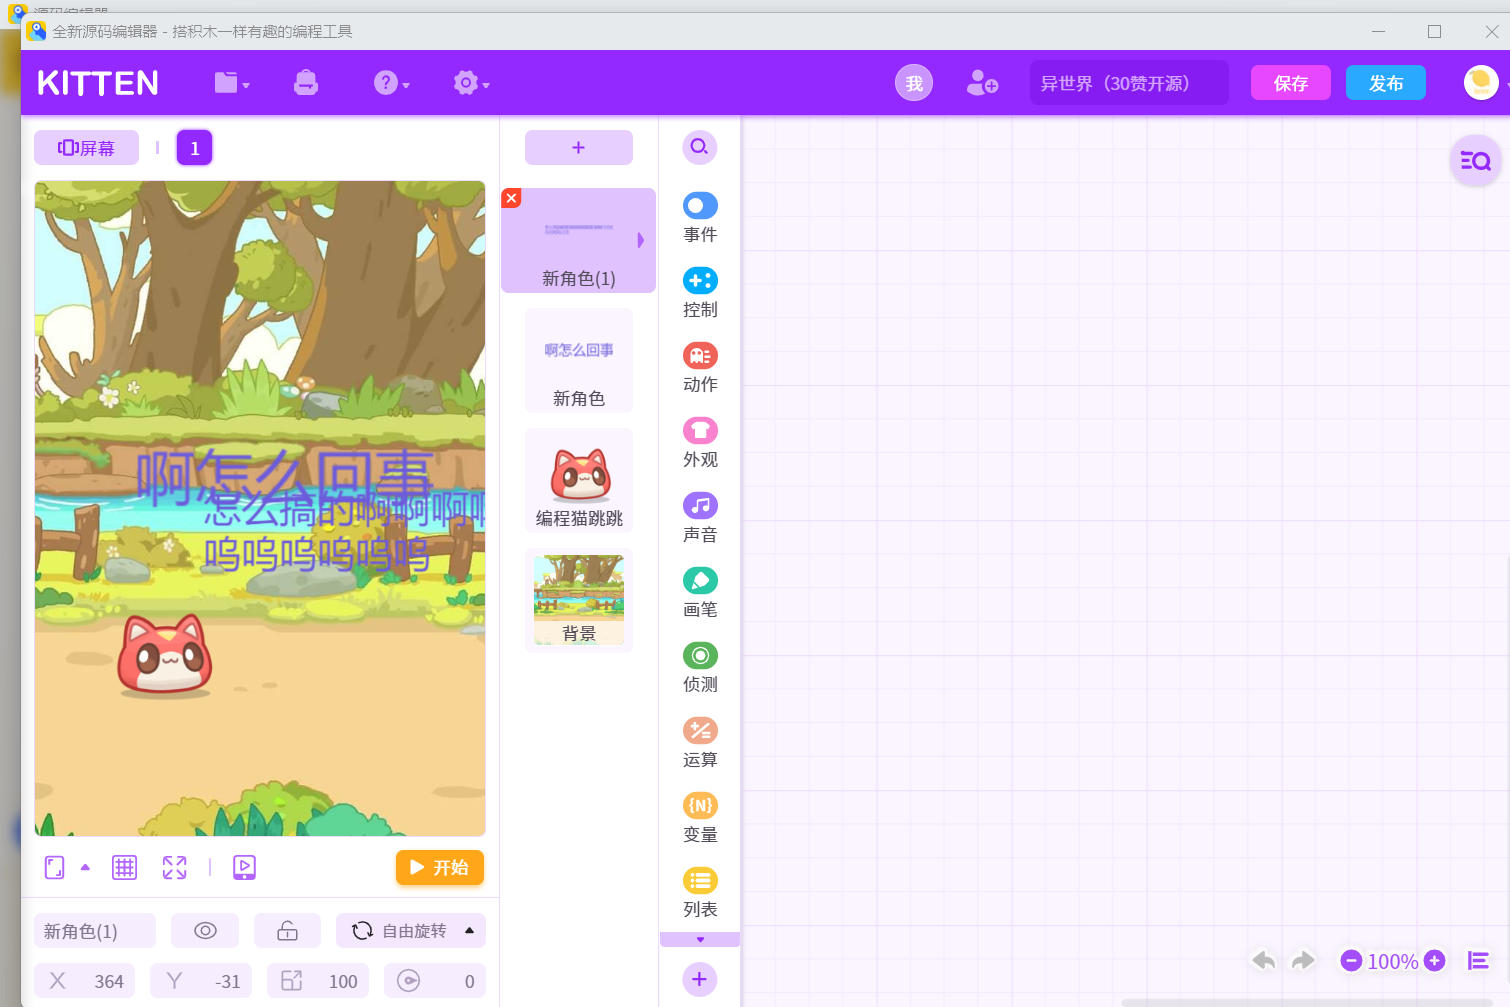Select the 新角色 sprite thumbnail
This screenshot has height=1007, width=1510.
click(x=579, y=360)
